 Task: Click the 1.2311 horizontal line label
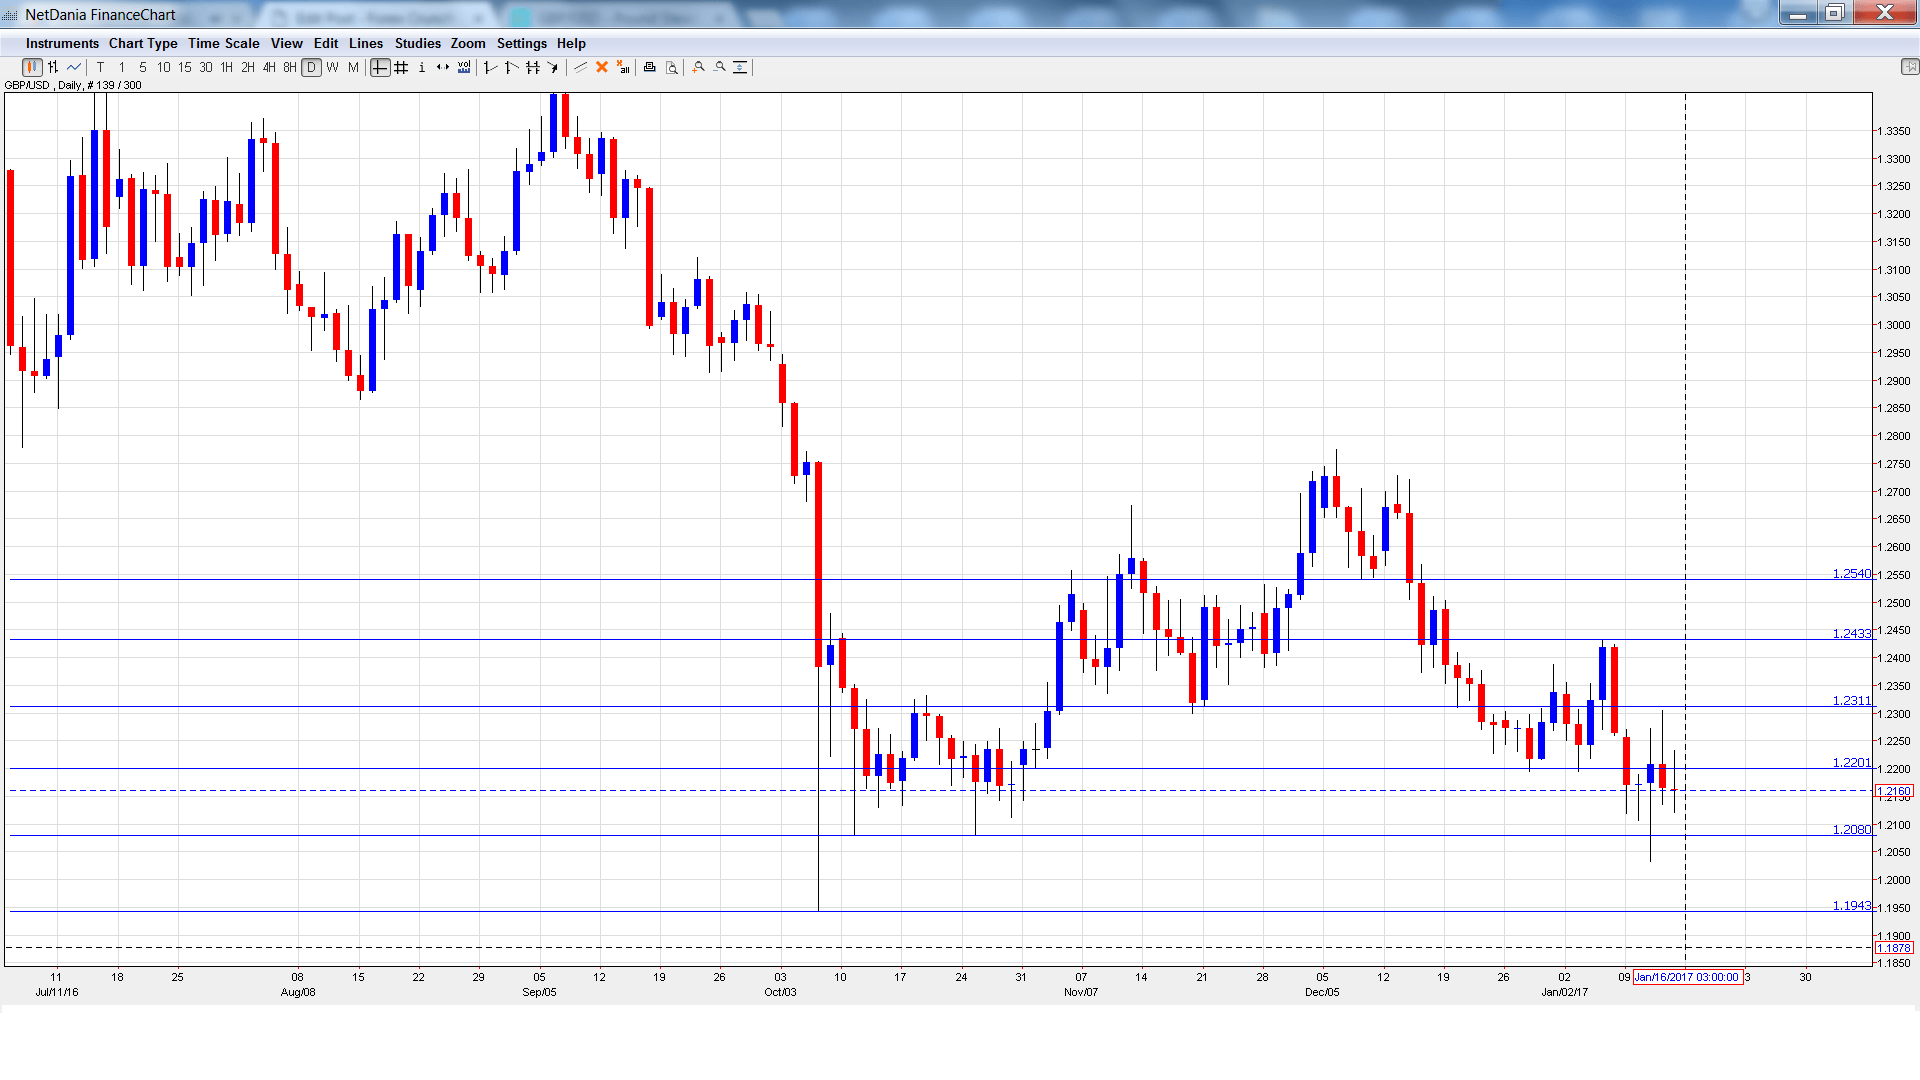pyautogui.click(x=1851, y=701)
